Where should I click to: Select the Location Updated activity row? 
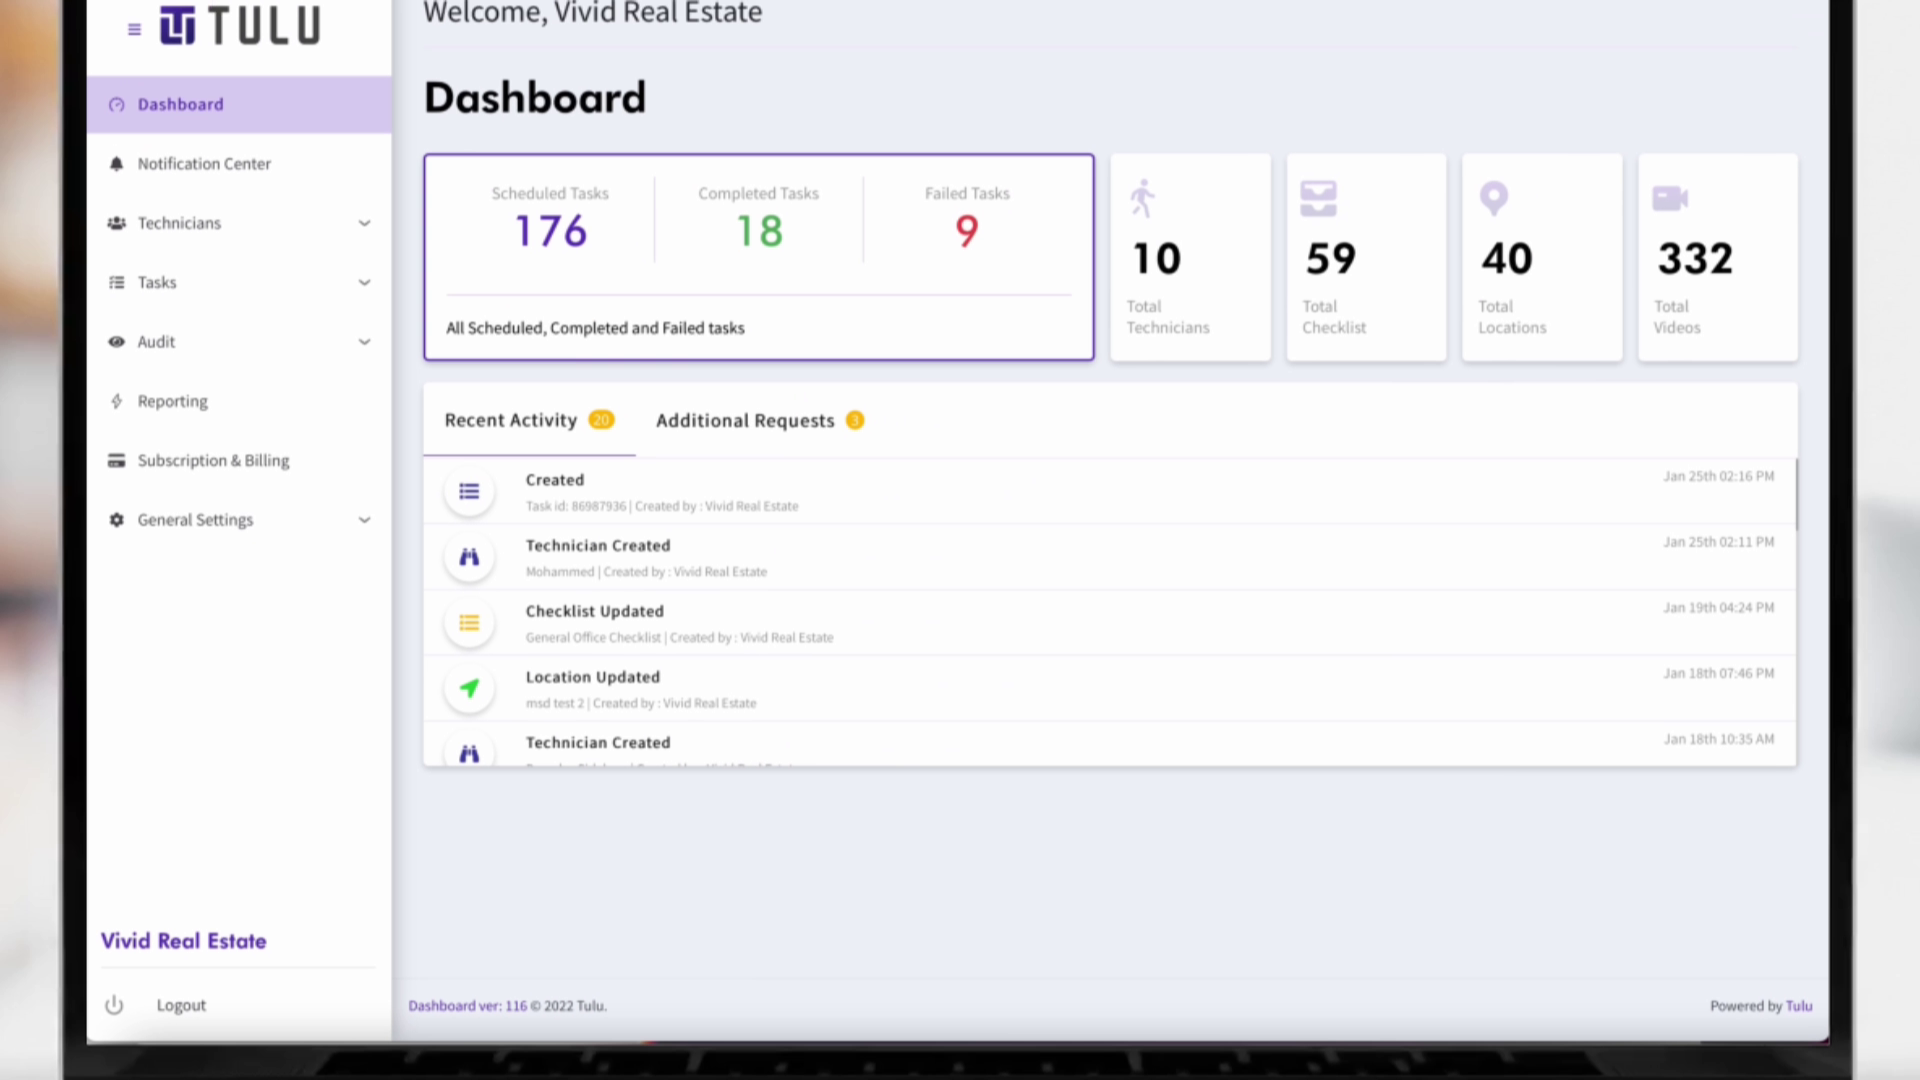pyautogui.click(x=1109, y=688)
